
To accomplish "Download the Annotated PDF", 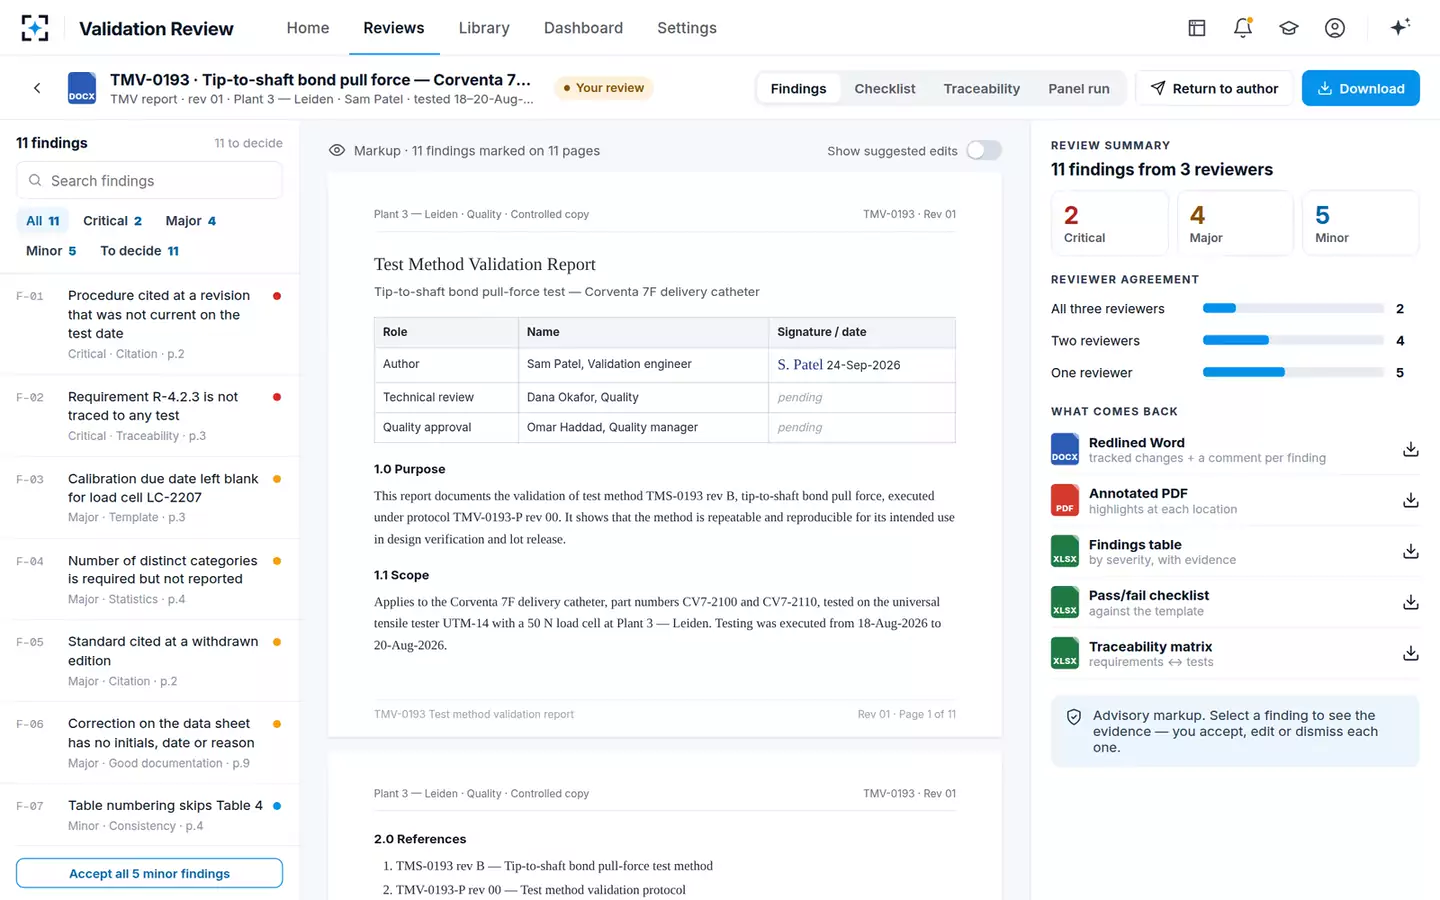I will point(1410,501).
